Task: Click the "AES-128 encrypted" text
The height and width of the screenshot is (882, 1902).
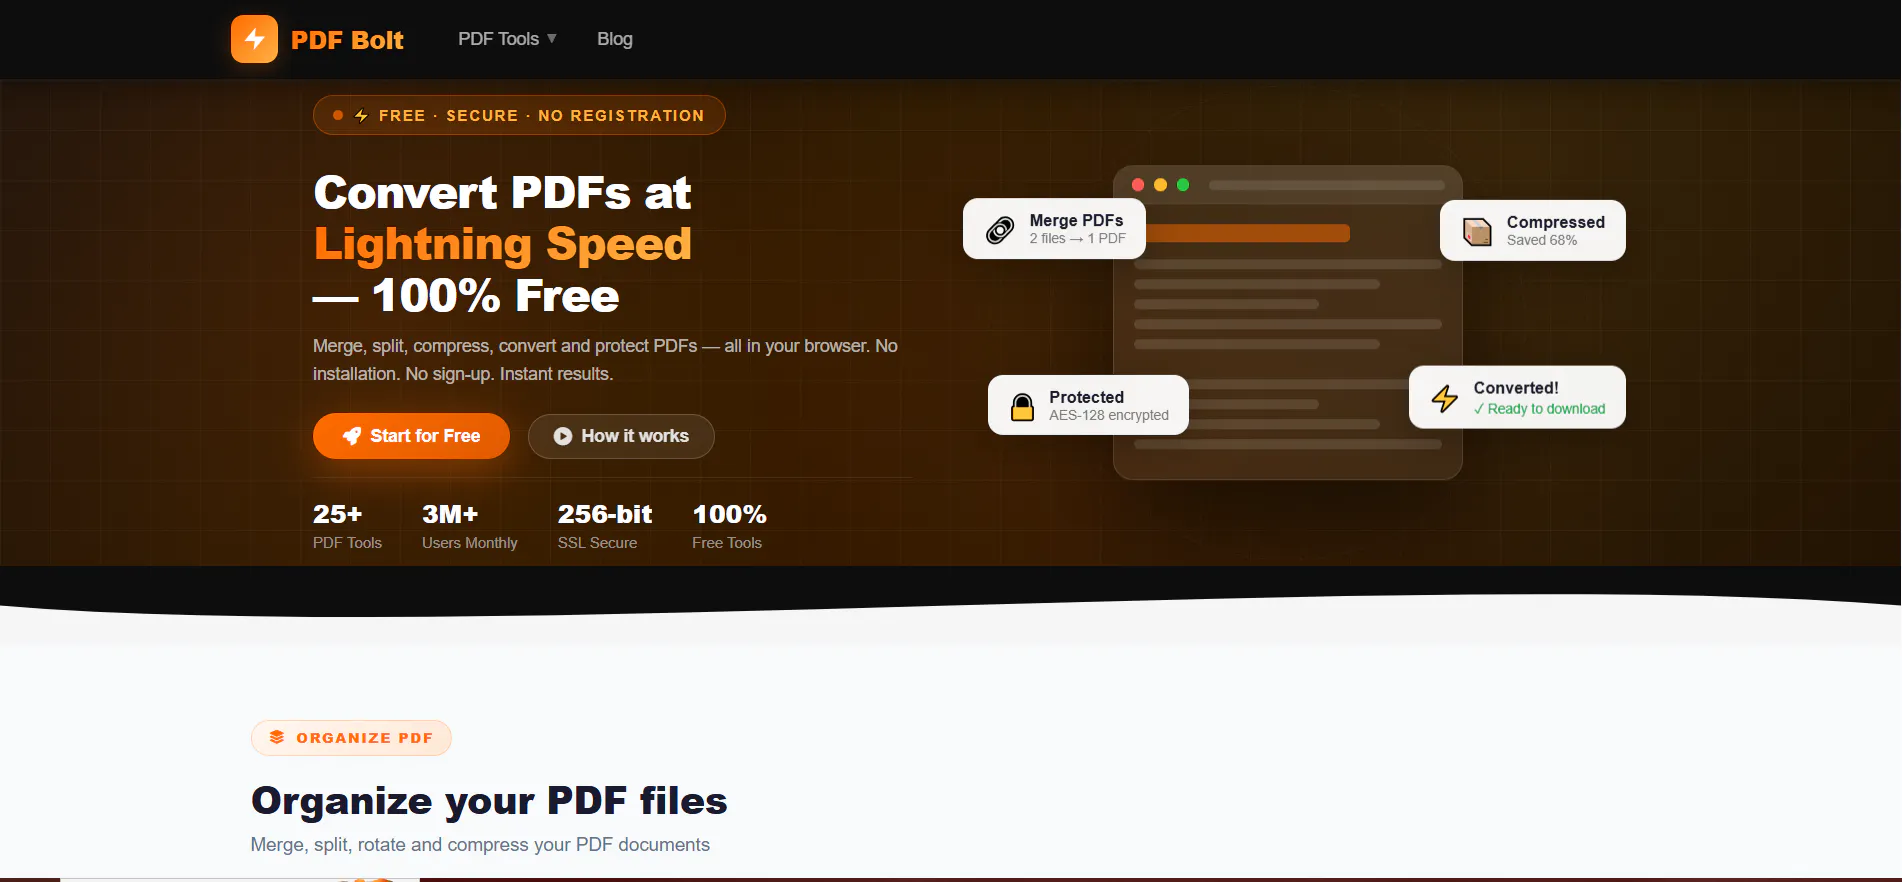Action: click(x=1108, y=415)
